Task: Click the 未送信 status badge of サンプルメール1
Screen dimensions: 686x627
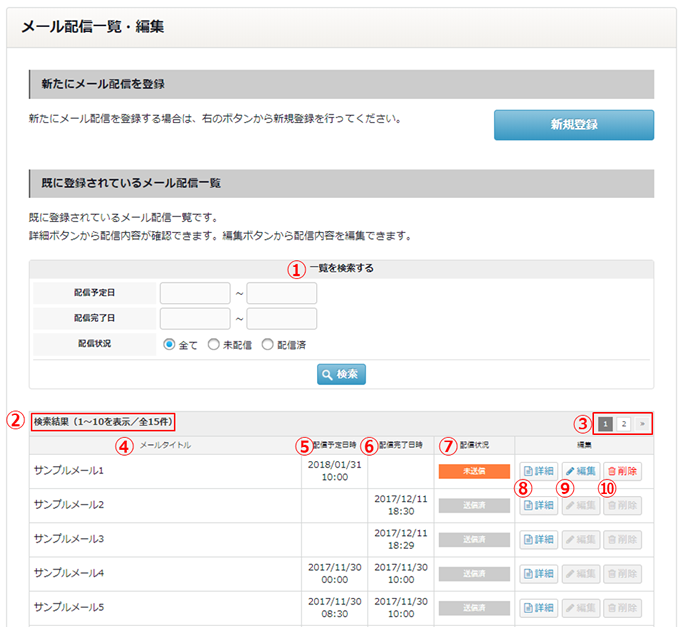Action: pos(474,471)
